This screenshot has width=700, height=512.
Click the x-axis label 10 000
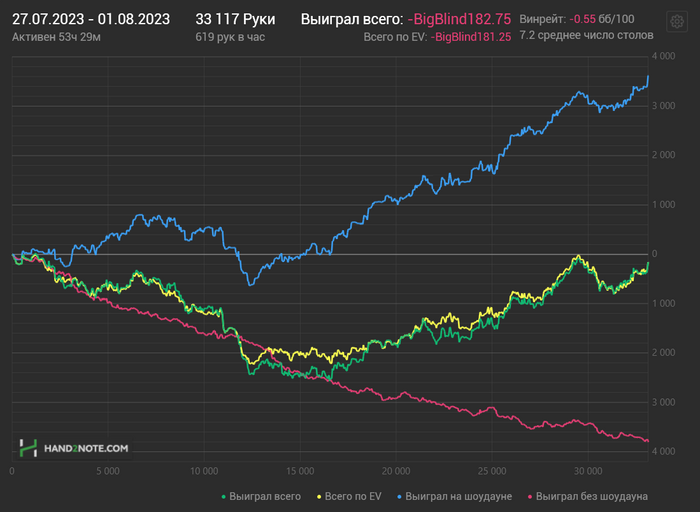(204, 471)
